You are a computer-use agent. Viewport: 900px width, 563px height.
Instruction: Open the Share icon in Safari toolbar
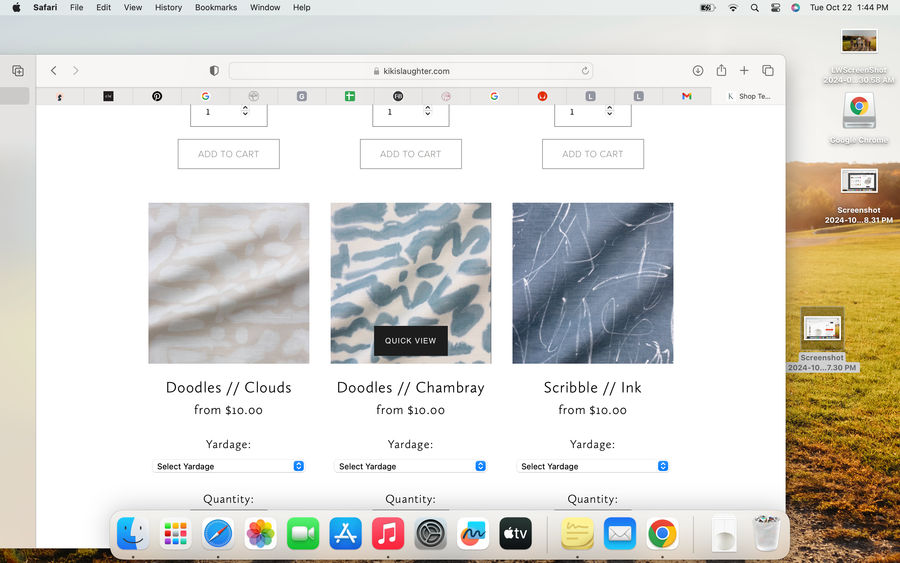[x=721, y=71]
